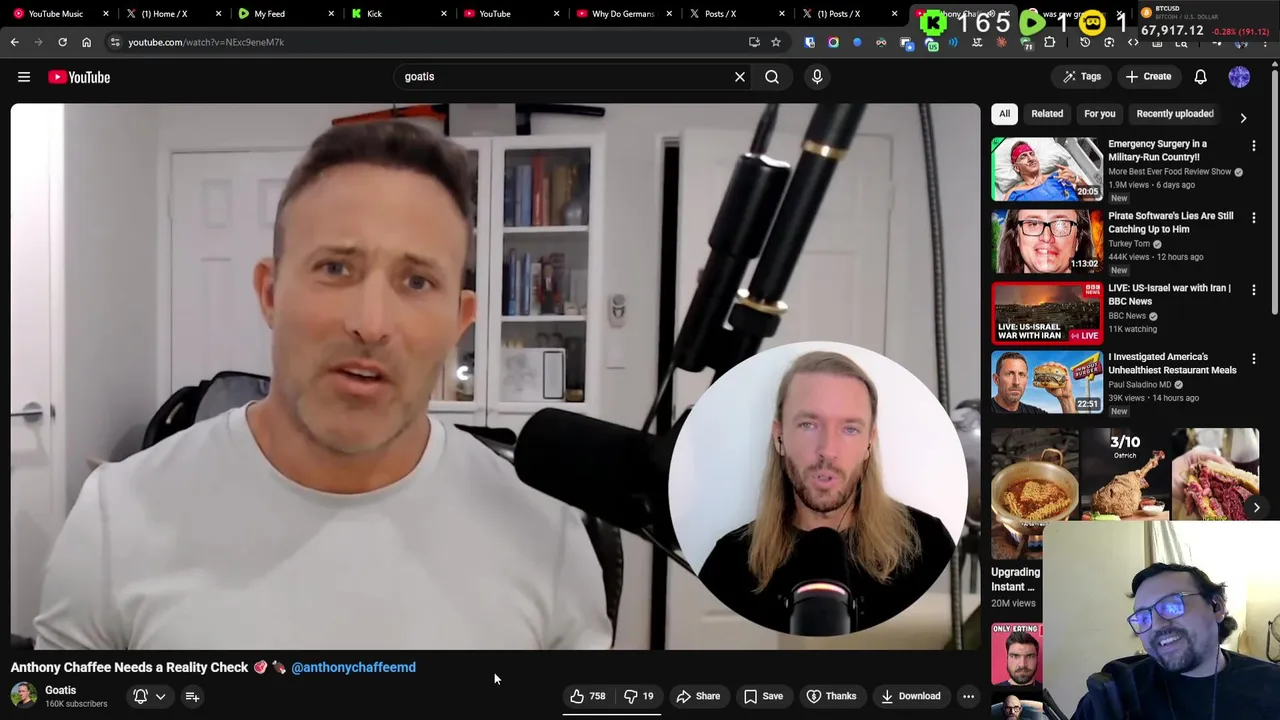Viewport: 1280px width, 720px height.
Task: Open Unhealthiest Restaurant Meals thumbnail
Action: (1047, 382)
